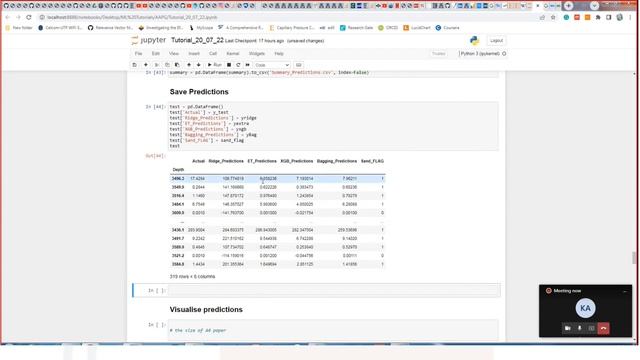
Task: Open the Cell menu
Action: [213, 53]
